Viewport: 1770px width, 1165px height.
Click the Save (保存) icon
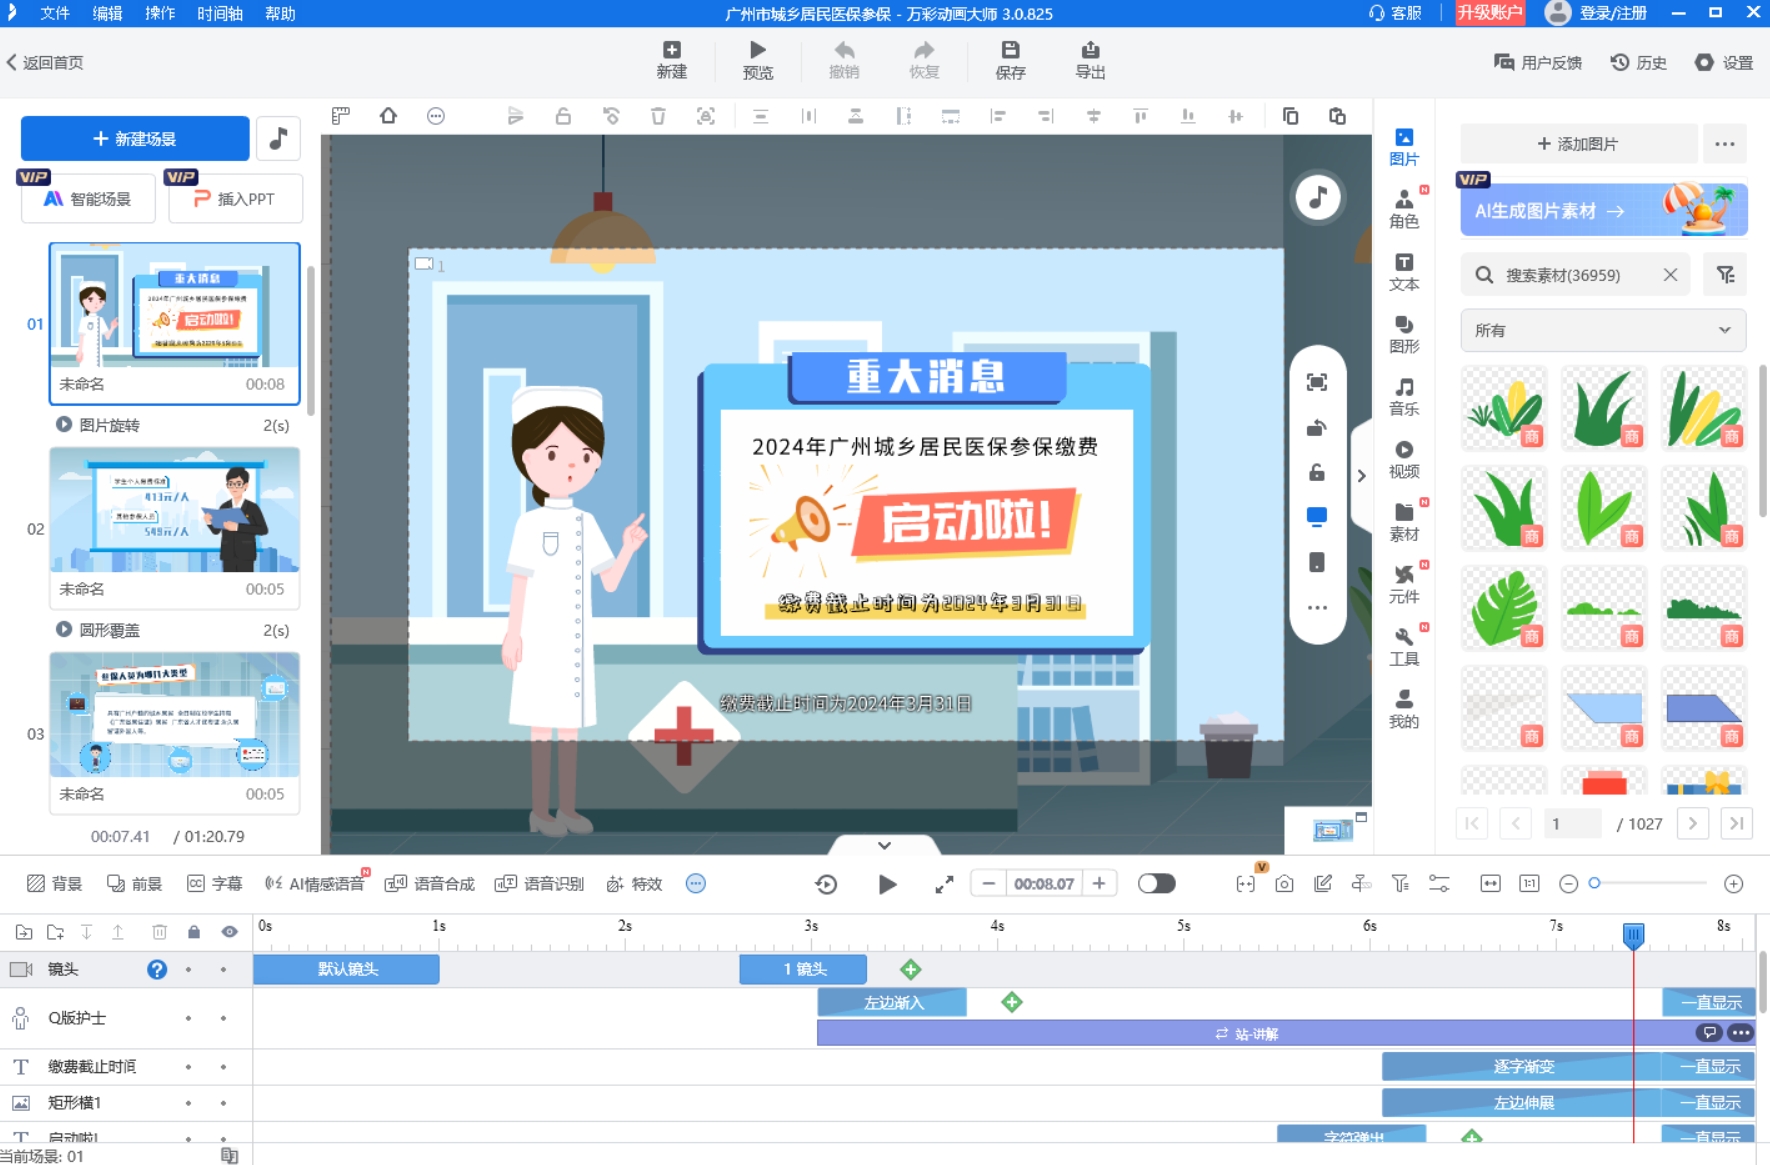(x=1010, y=60)
